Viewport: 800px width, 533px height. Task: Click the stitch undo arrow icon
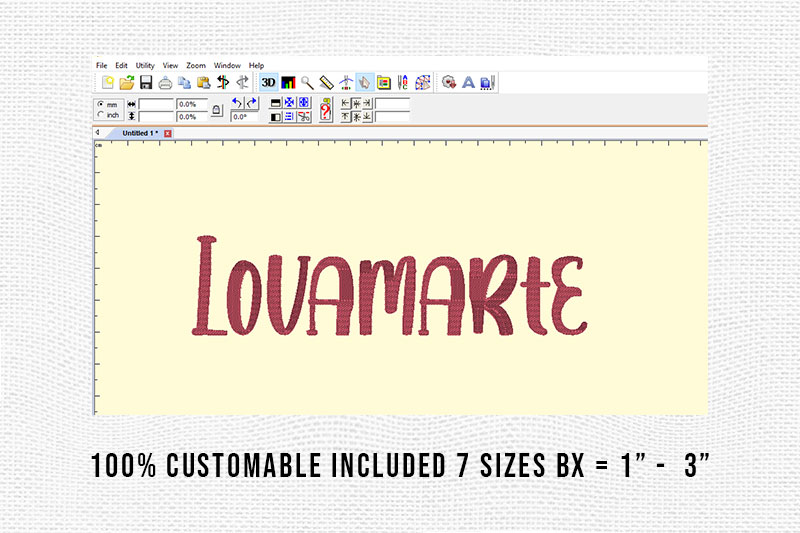tap(223, 82)
